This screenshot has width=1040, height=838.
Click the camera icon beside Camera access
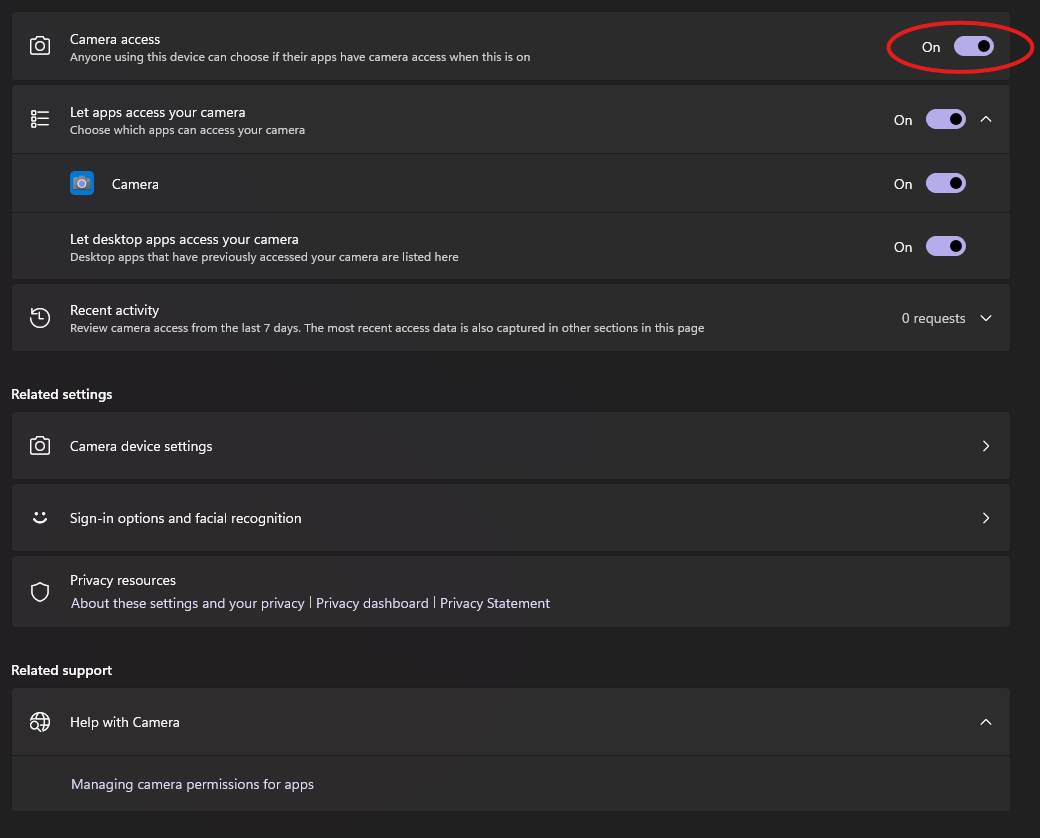tap(40, 46)
